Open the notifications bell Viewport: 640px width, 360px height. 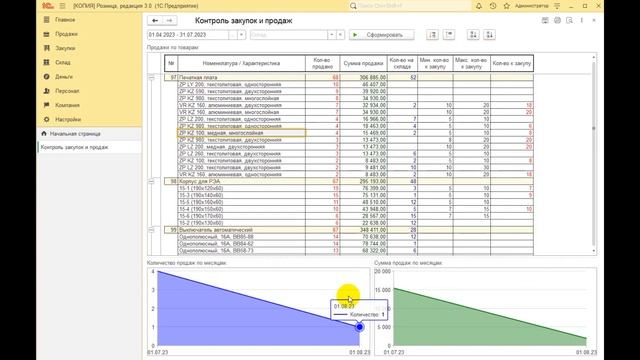coord(479,6)
